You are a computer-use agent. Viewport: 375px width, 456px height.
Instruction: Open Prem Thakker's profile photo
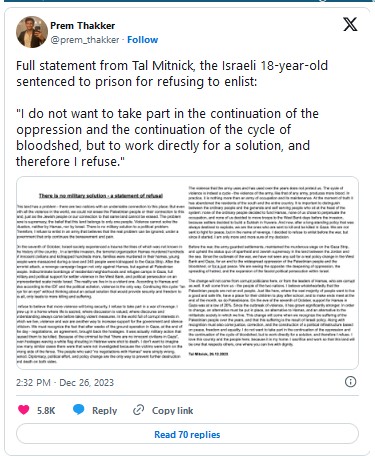(32, 32)
